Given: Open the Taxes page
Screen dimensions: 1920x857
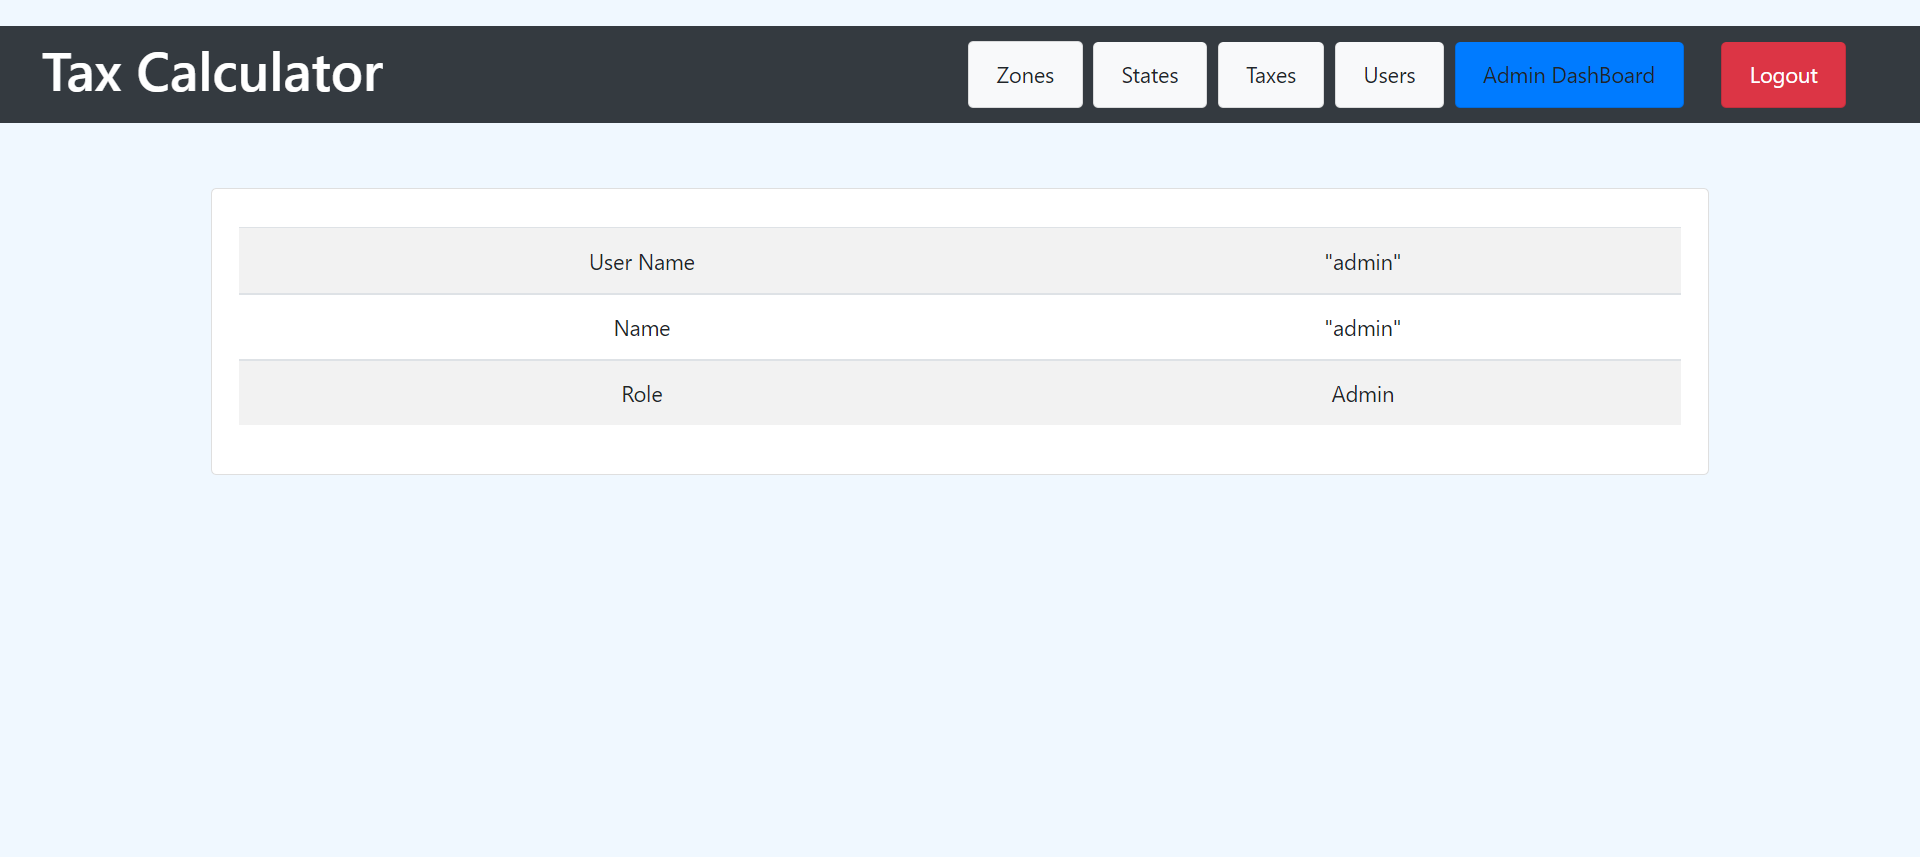Looking at the screenshot, I should tap(1271, 75).
